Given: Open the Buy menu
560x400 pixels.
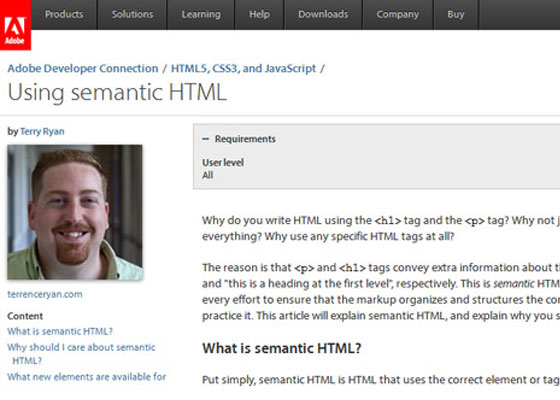Looking at the screenshot, I should (x=456, y=14).
